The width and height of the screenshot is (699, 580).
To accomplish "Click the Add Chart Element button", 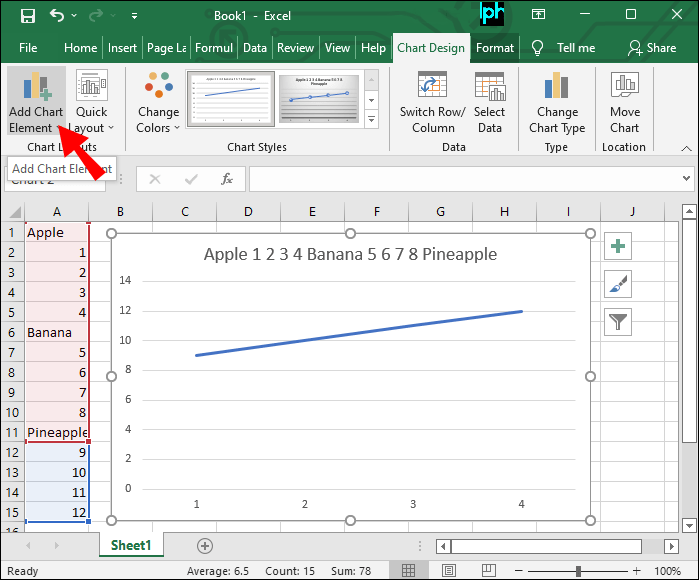I will (x=36, y=102).
